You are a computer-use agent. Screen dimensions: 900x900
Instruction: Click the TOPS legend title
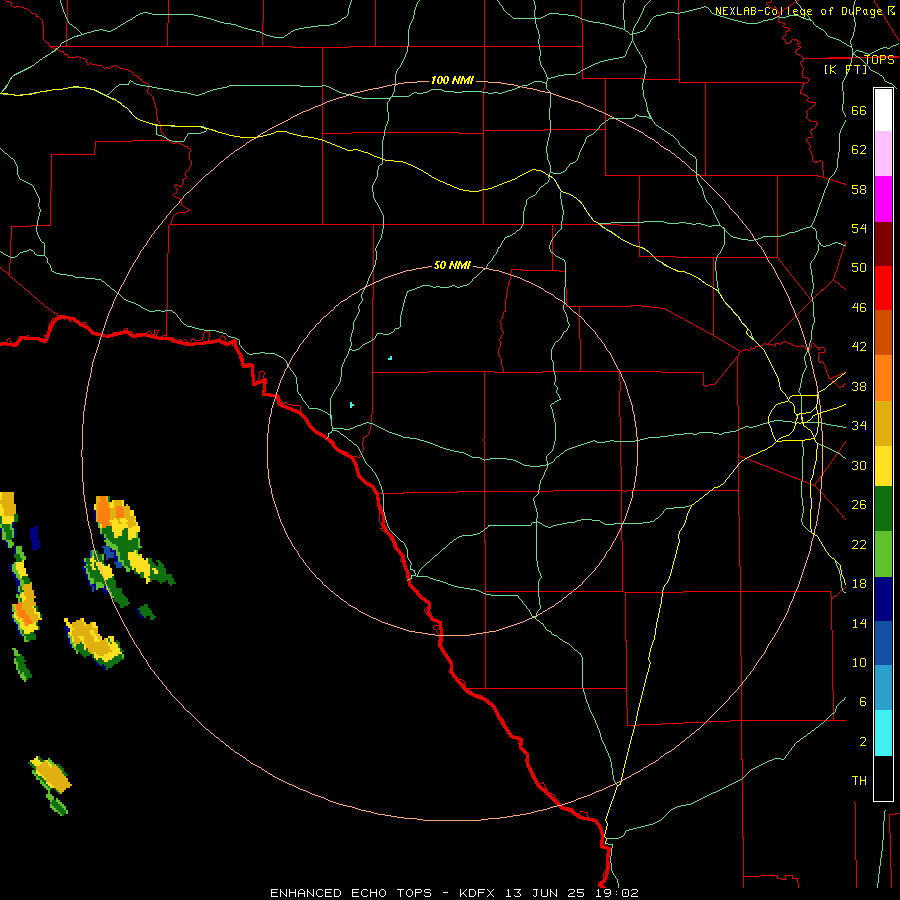pyautogui.click(x=879, y=59)
